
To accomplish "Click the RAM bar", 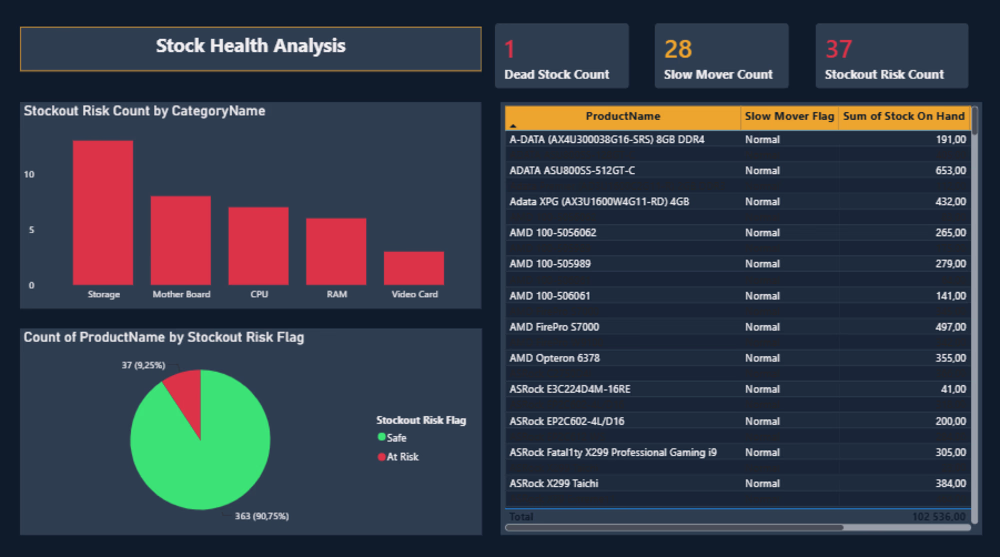I will pos(336,251).
